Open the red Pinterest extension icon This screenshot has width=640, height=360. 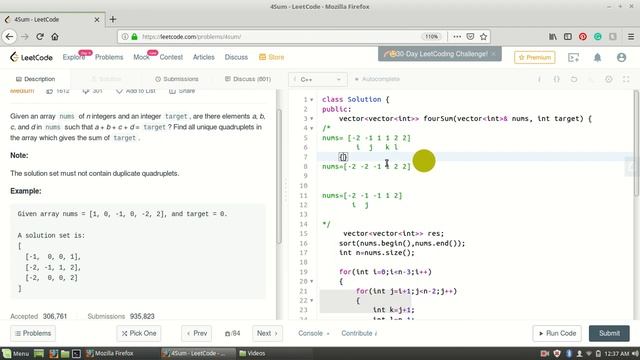pyautogui.click(x=583, y=37)
